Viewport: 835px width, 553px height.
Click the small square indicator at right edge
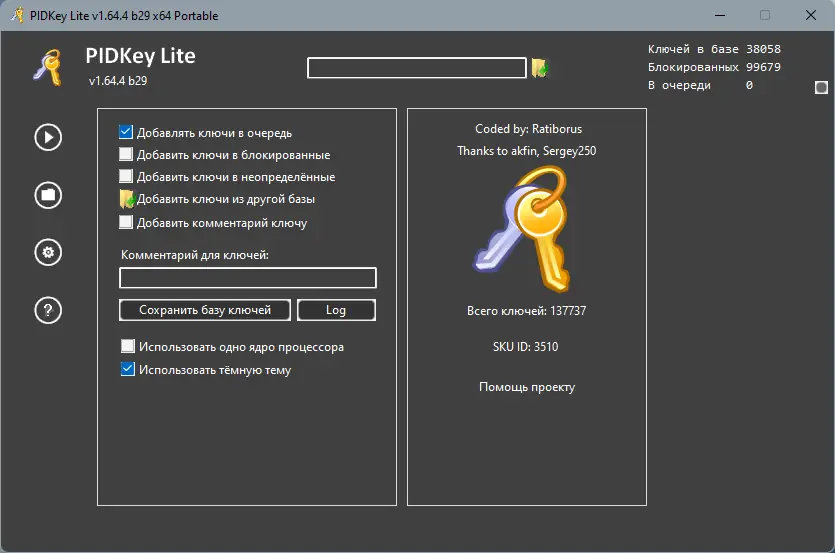click(821, 87)
